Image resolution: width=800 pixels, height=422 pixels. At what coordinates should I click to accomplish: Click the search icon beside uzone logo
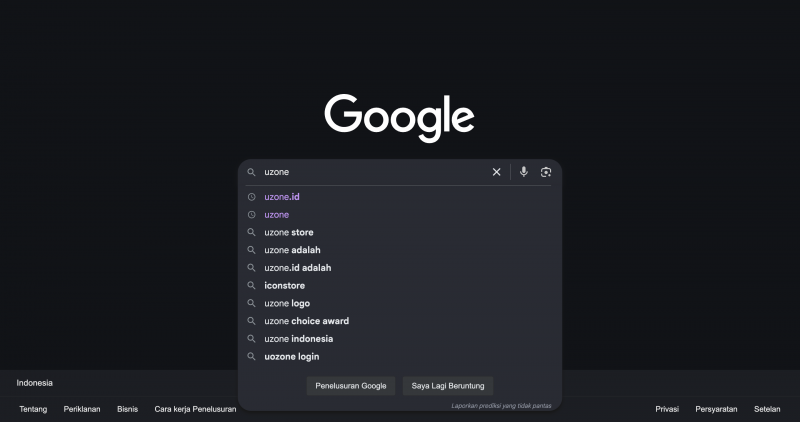pyautogui.click(x=252, y=303)
